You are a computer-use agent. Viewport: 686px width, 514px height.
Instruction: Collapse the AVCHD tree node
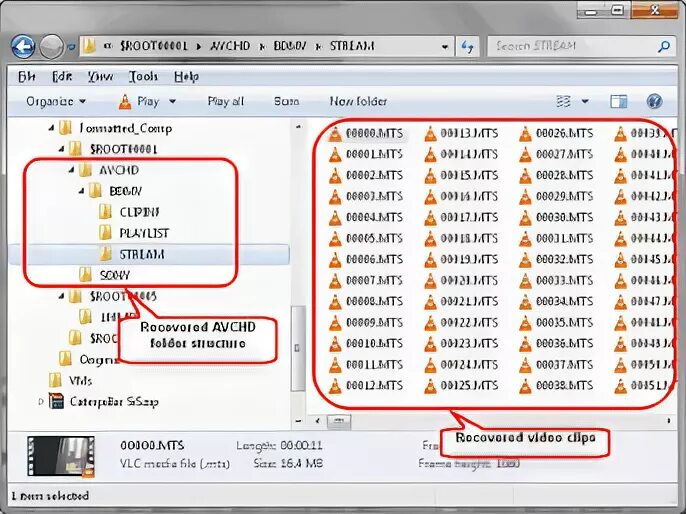[x=72, y=170]
